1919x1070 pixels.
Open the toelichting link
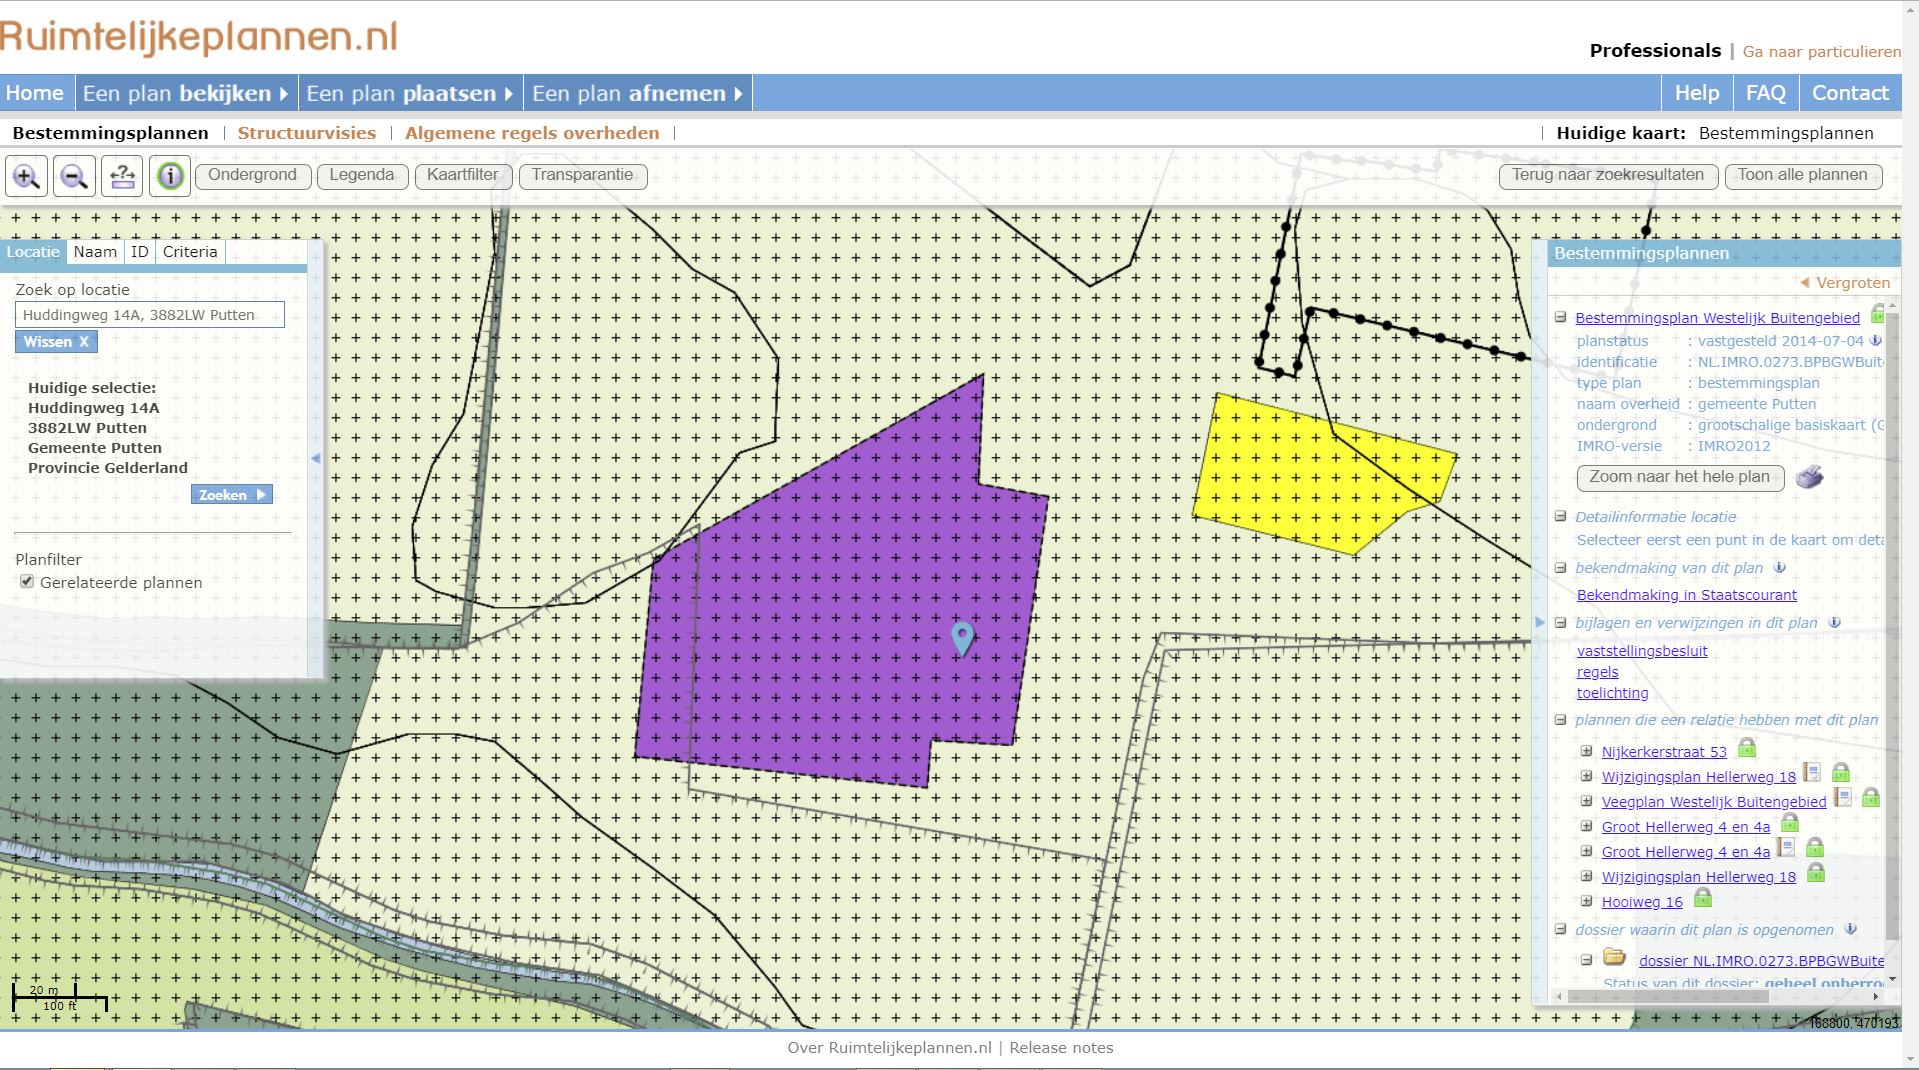pos(1612,693)
